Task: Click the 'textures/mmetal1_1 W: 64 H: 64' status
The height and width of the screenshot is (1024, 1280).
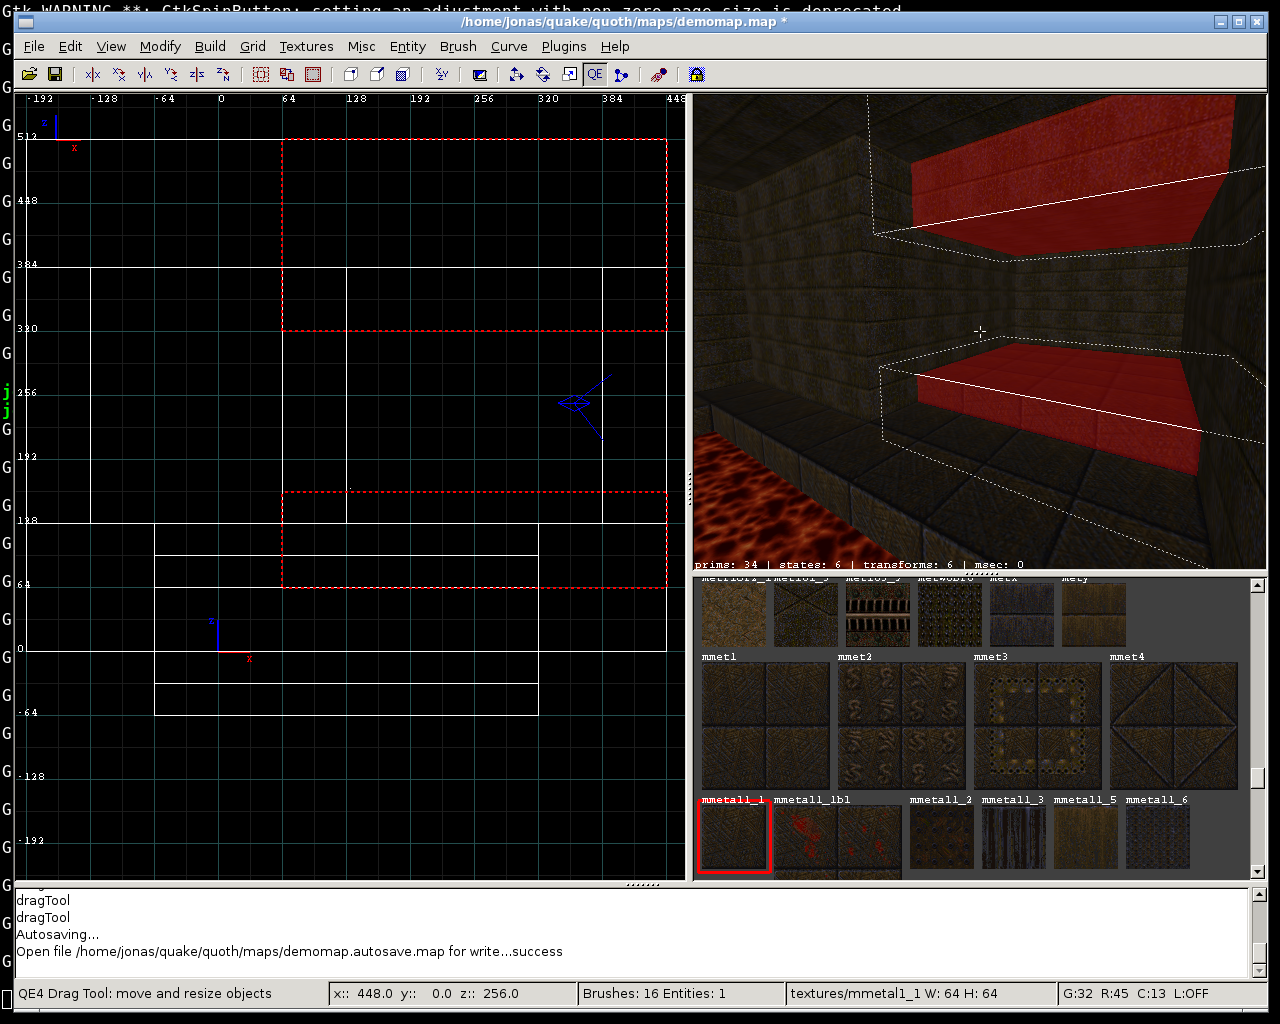Action: coord(893,993)
